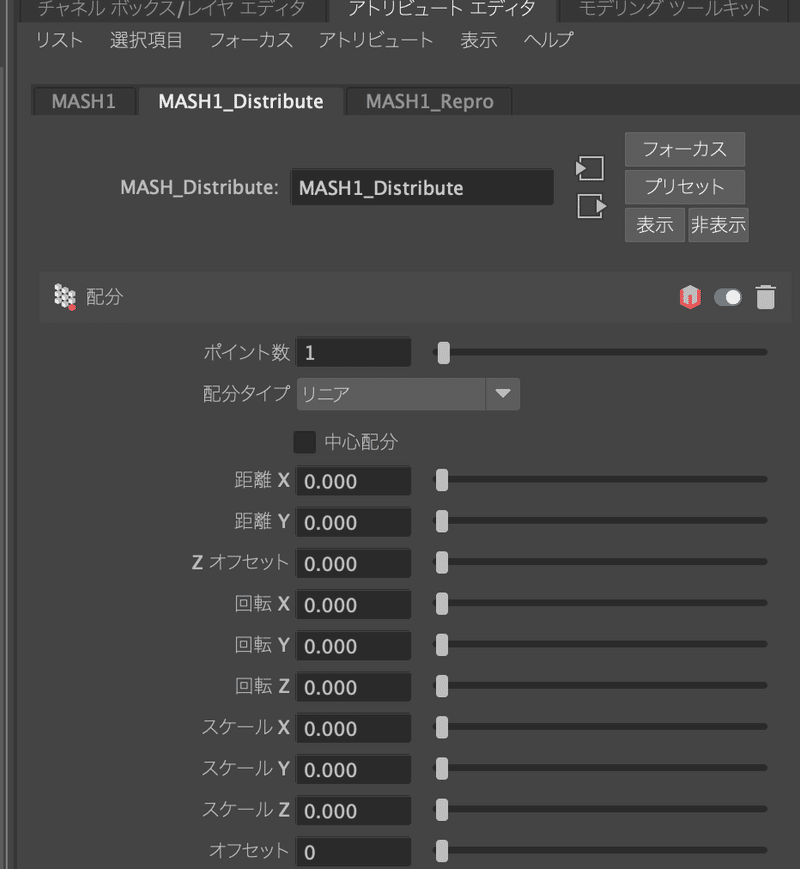The image size is (800, 869).
Task: Click the MASH_Distribute: label text
Action: tap(200, 187)
